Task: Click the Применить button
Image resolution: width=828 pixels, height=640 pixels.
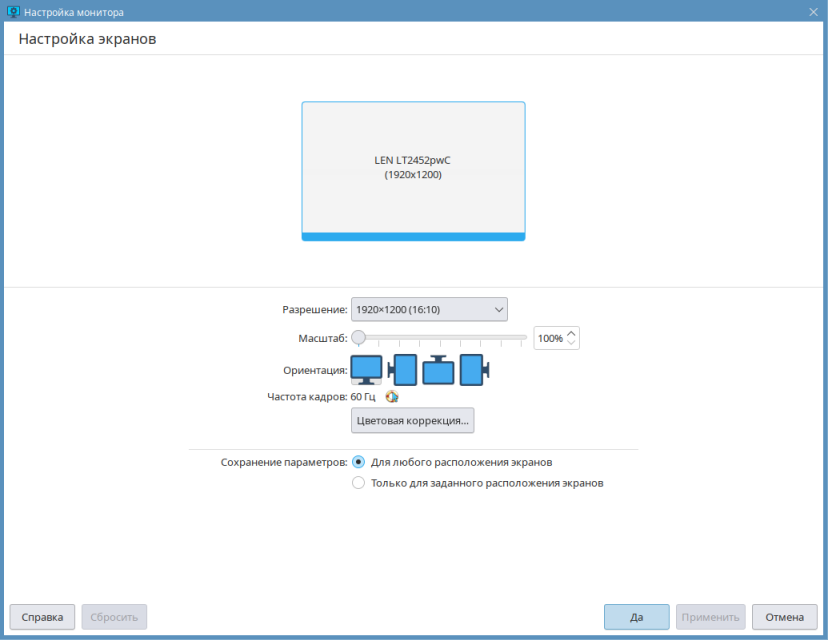Action: 710,617
